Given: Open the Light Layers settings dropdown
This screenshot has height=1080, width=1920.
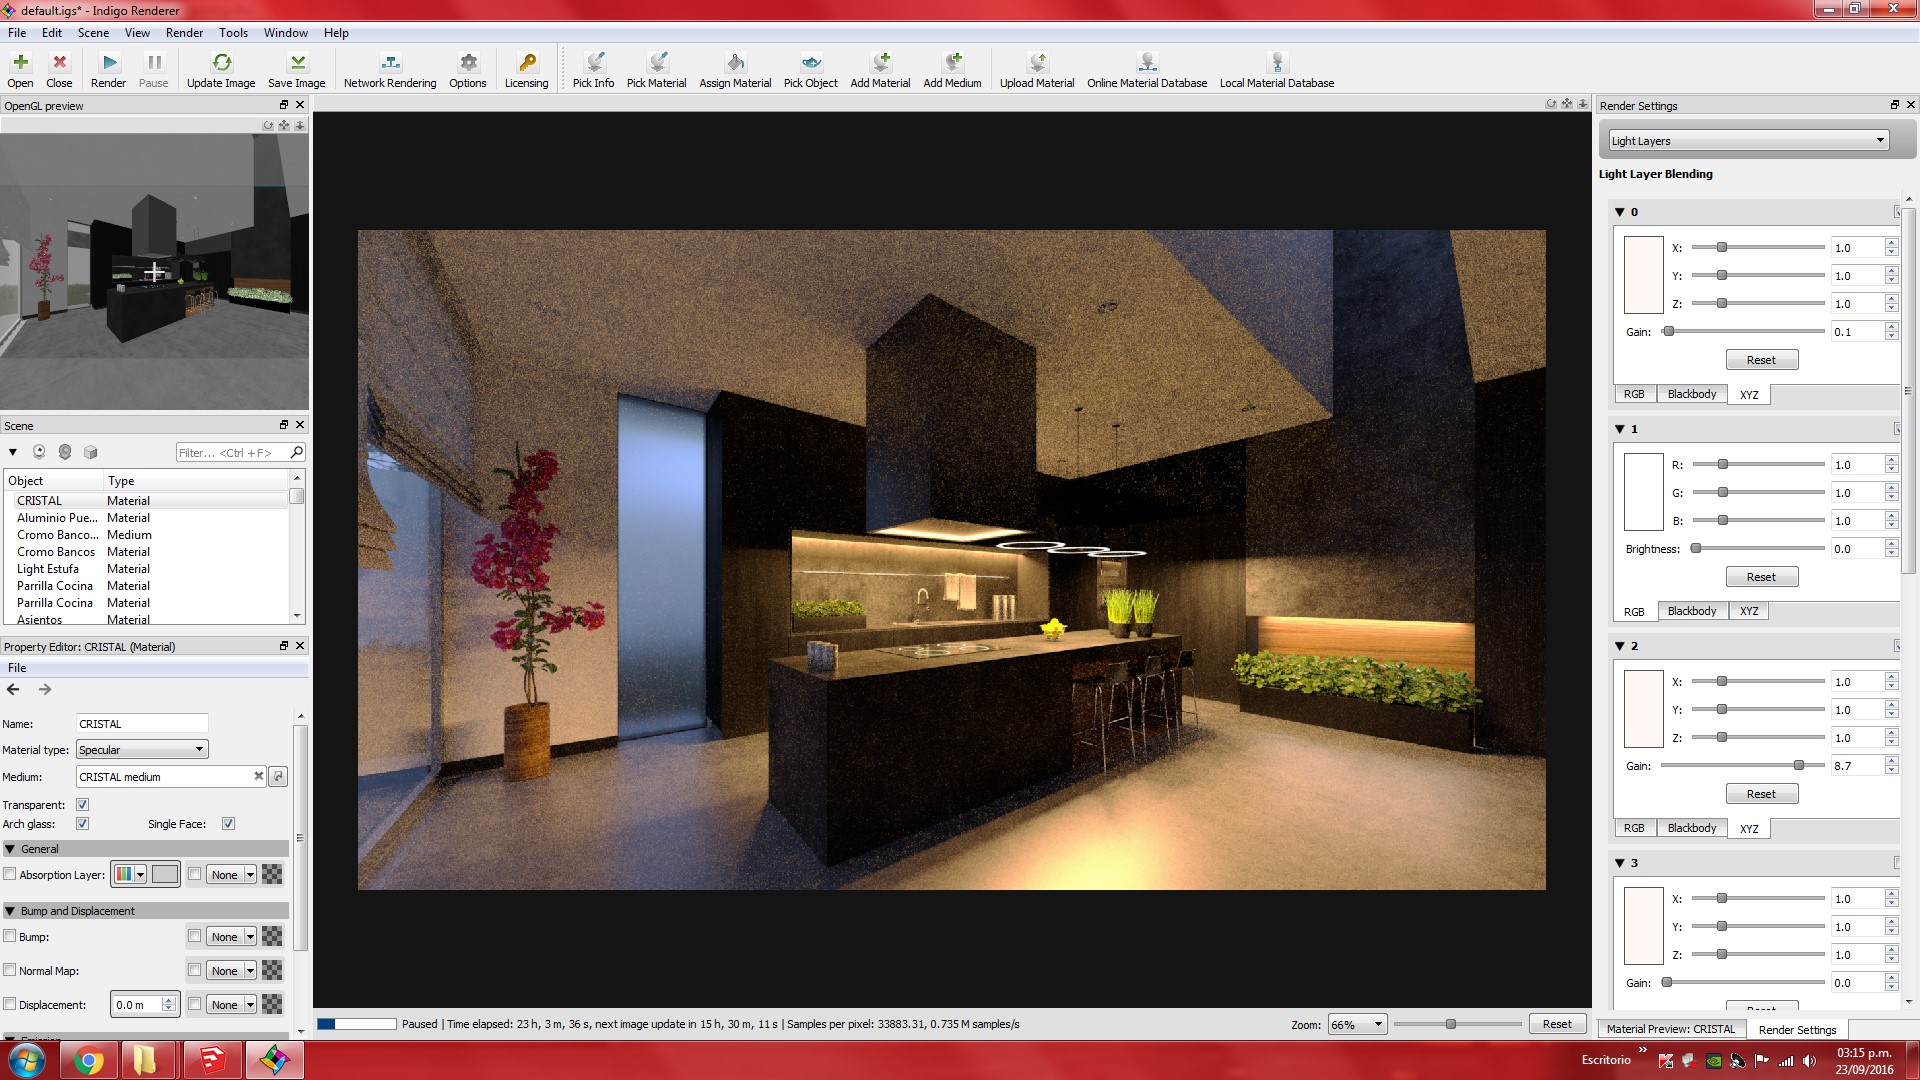Looking at the screenshot, I should pos(1748,141).
